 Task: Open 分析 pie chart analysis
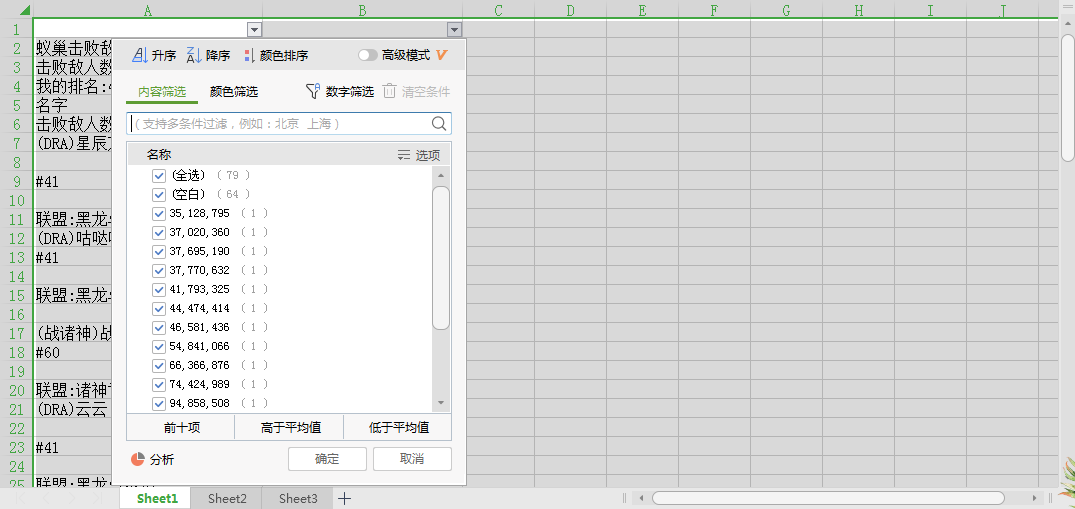pyautogui.click(x=139, y=459)
